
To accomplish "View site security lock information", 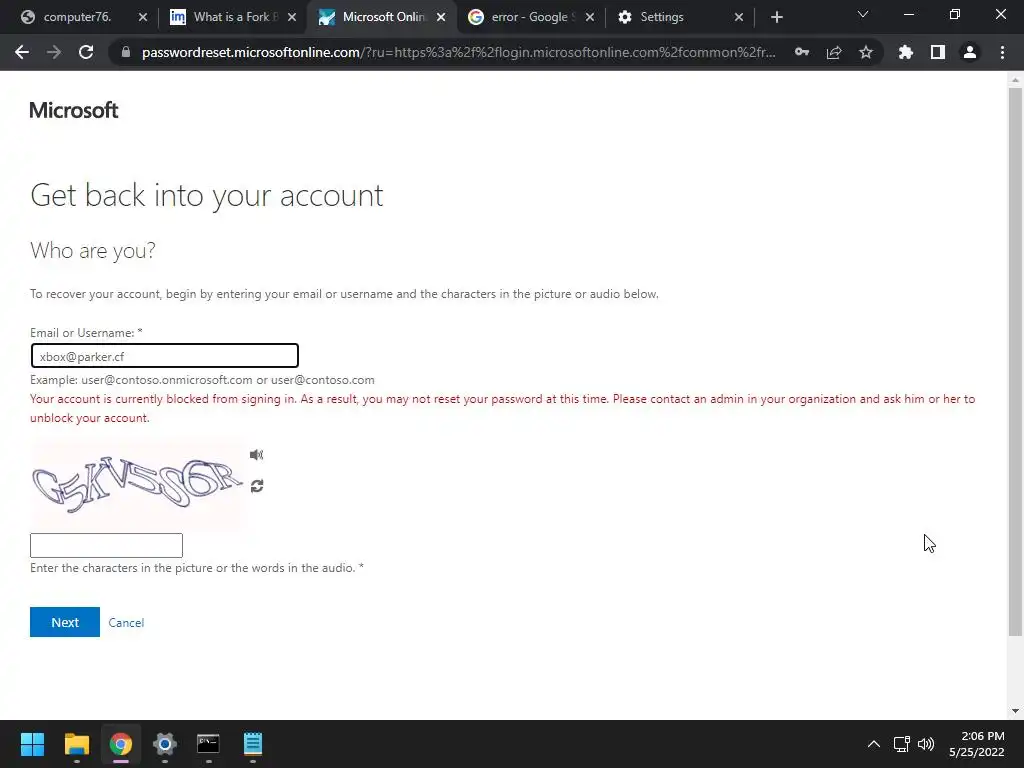I will (126, 52).
